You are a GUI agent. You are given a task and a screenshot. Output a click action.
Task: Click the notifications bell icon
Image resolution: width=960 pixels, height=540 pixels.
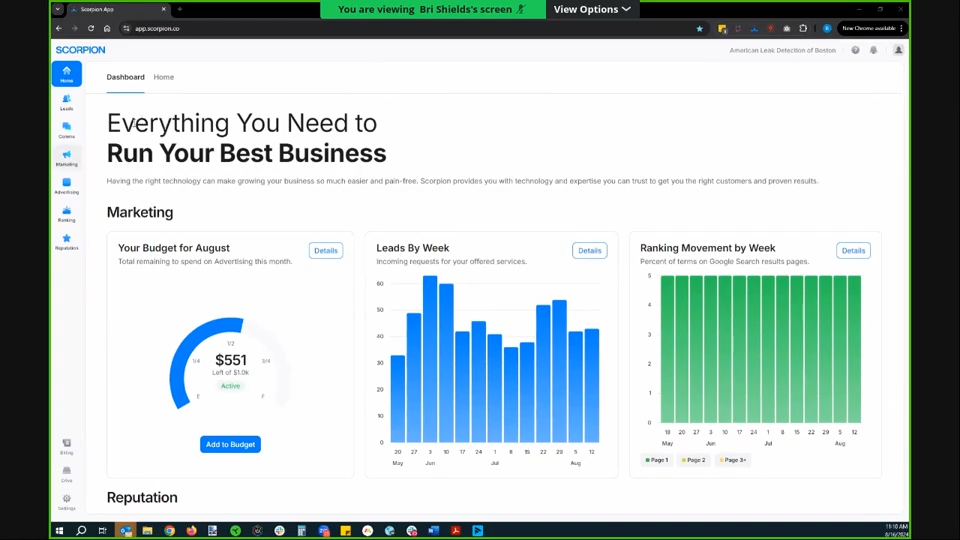click(x=873, y=50)
